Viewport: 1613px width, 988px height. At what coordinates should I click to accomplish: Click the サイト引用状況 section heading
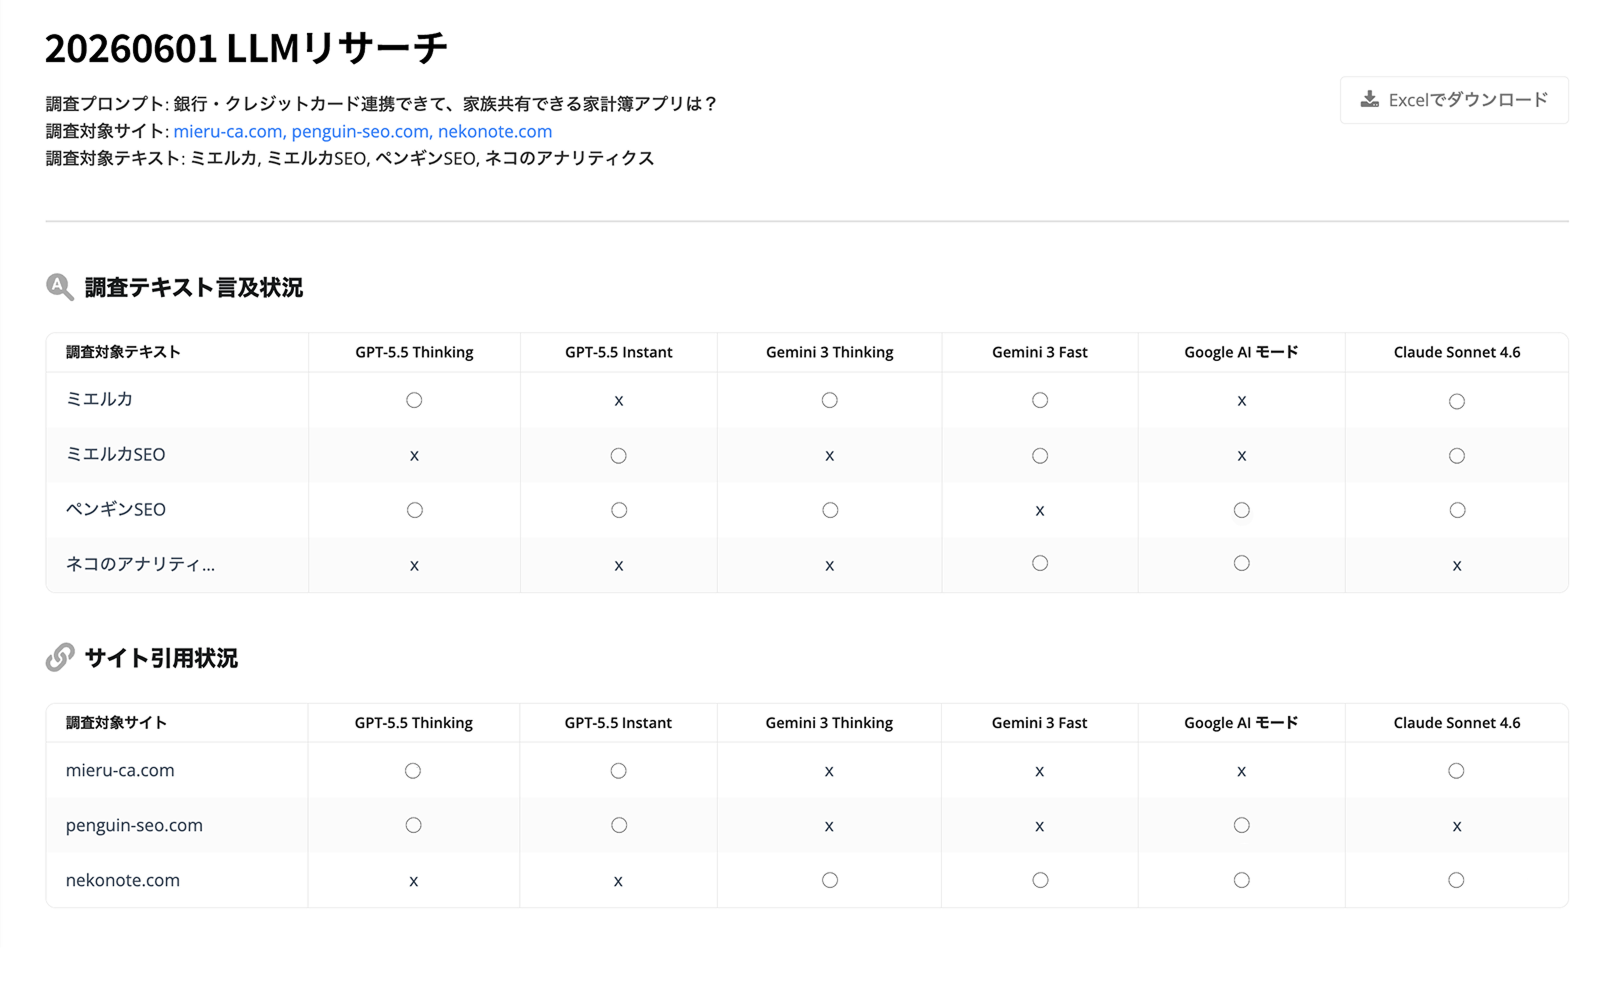click(161, 658)
